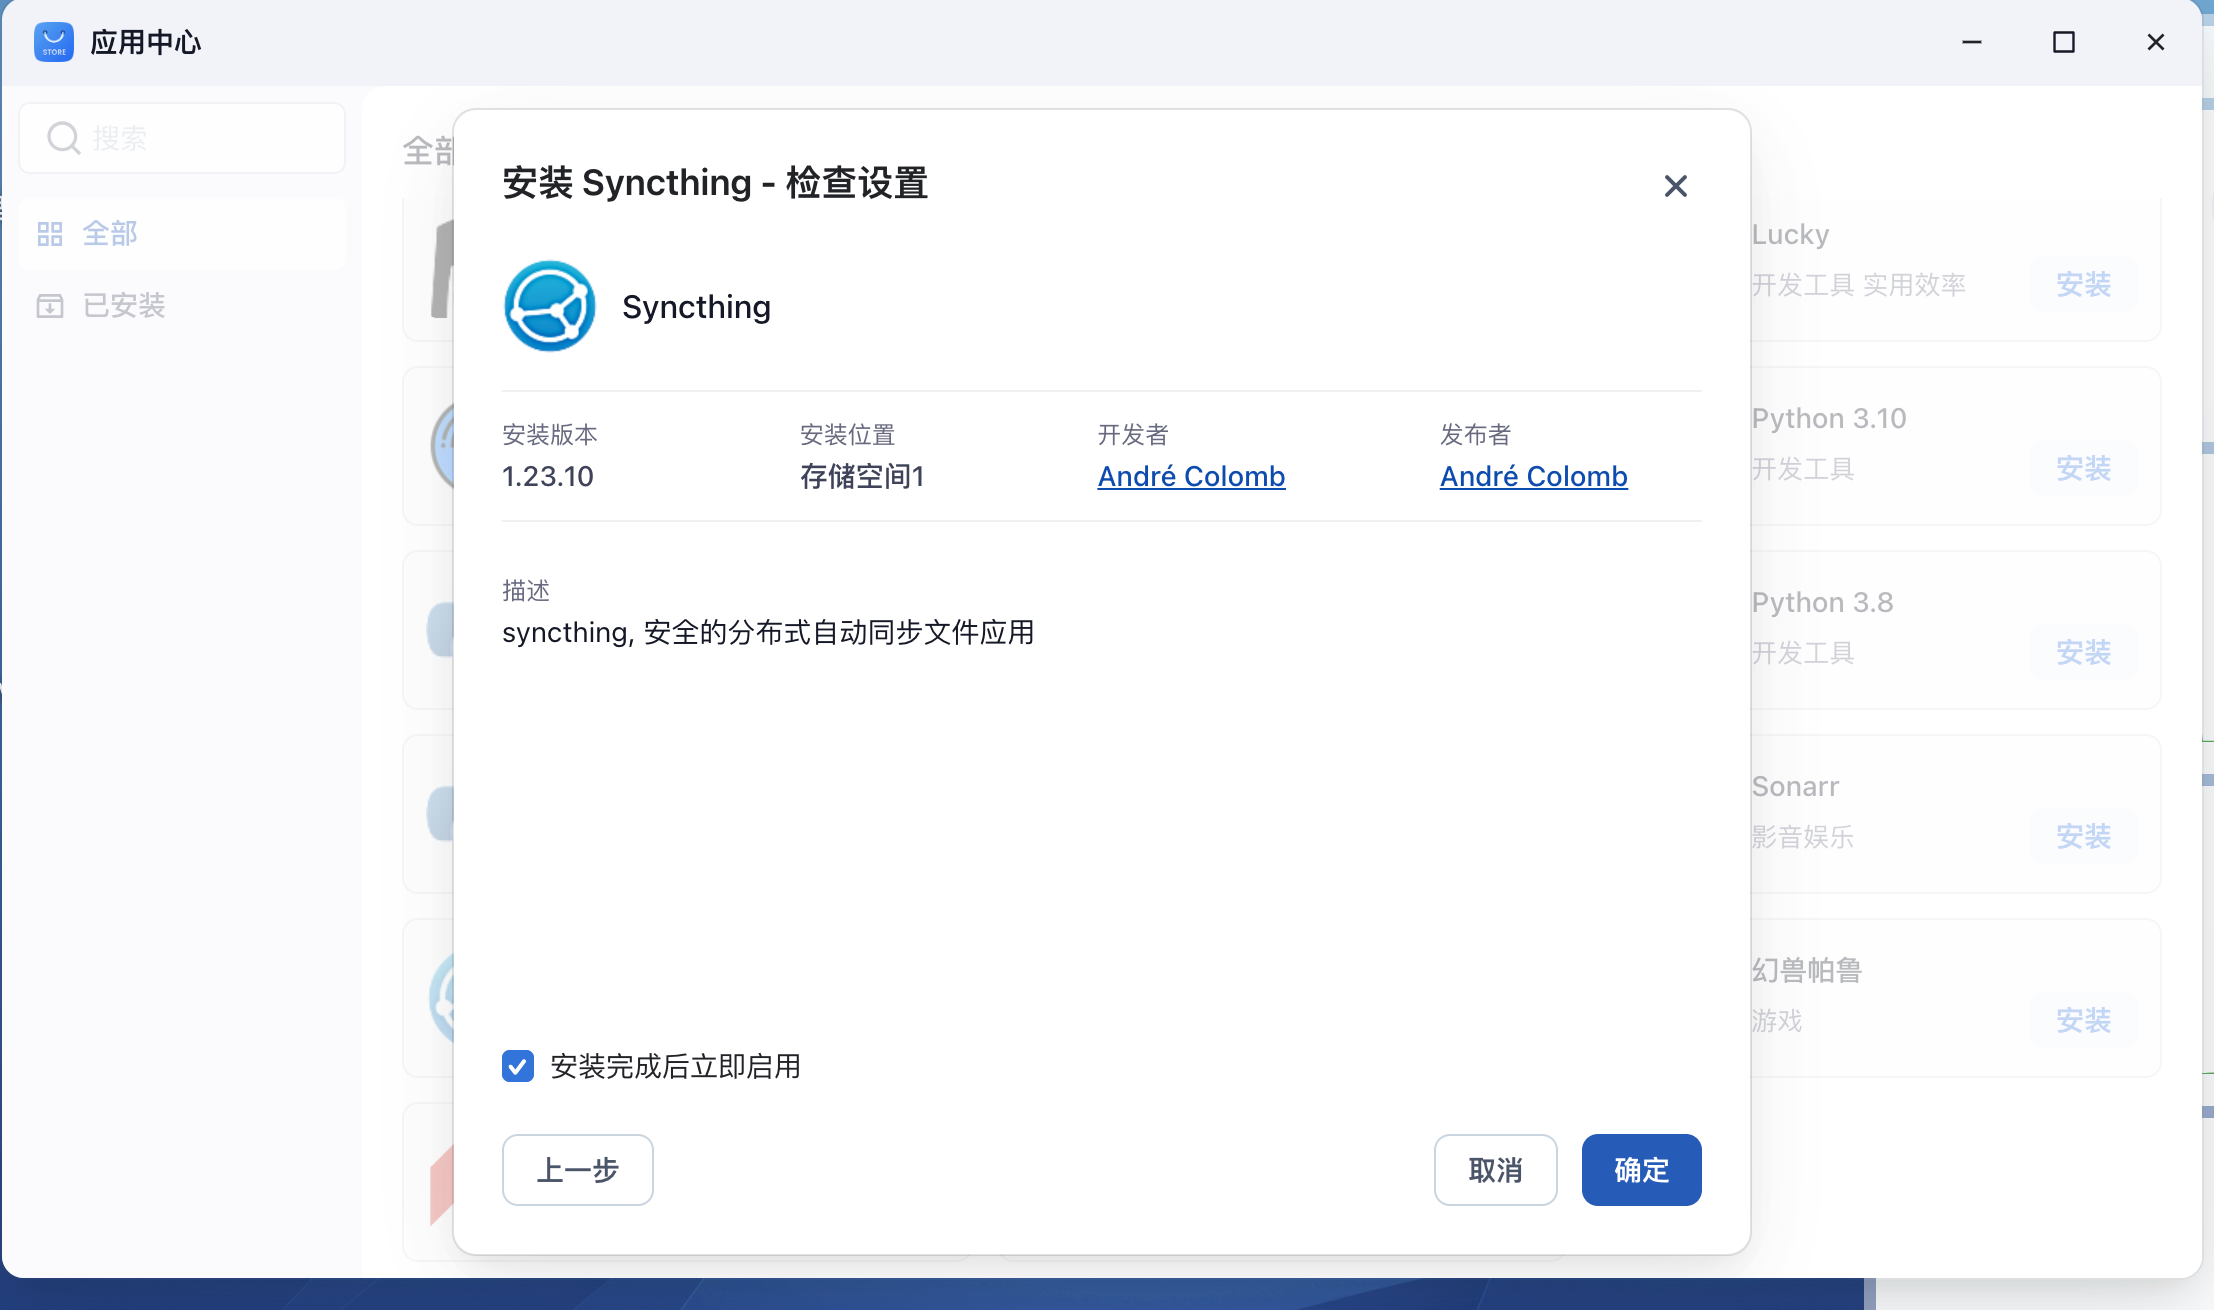Focus the 搜索 input field
Image resolution: width=2214 pixels, height=1310 pixels.
click(x=182, y=138)
